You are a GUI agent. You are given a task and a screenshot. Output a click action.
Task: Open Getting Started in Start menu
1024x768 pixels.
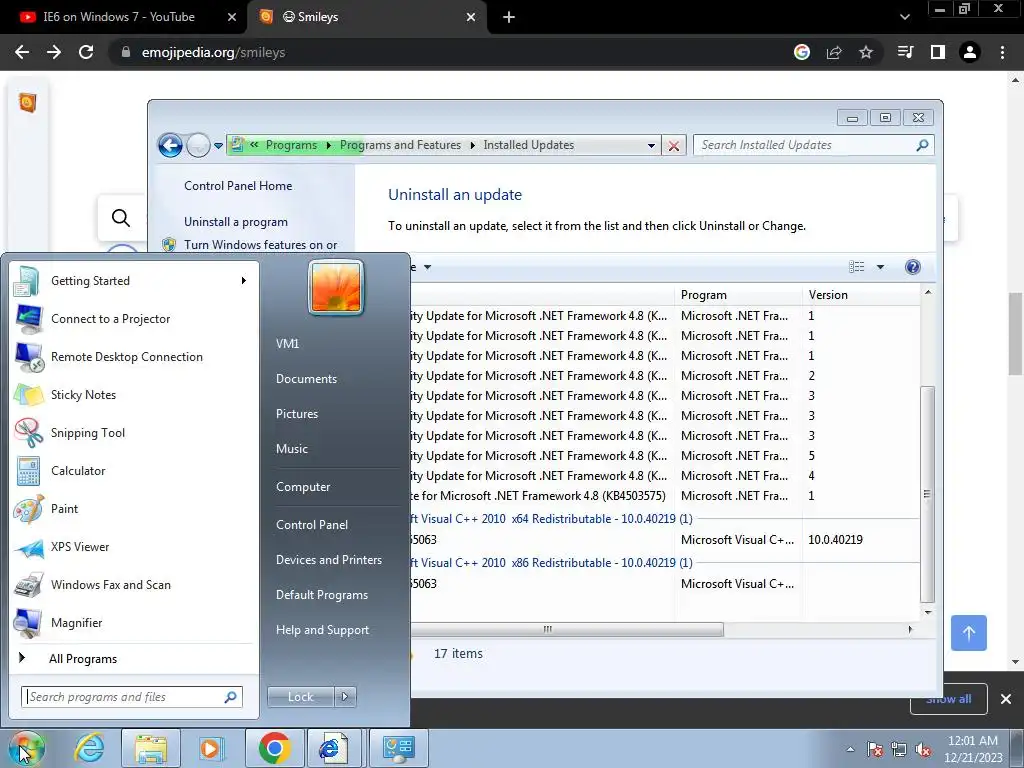click(x=133, y=281)
